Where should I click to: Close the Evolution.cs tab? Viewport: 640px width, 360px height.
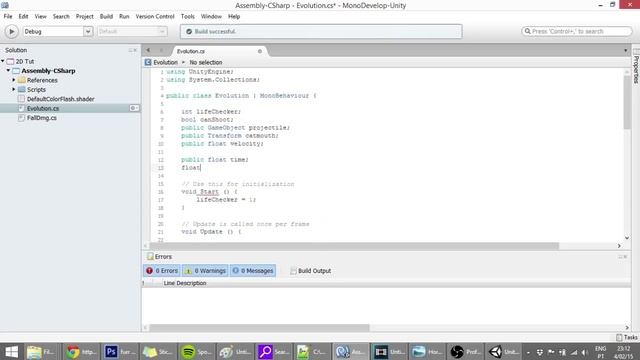260,51
